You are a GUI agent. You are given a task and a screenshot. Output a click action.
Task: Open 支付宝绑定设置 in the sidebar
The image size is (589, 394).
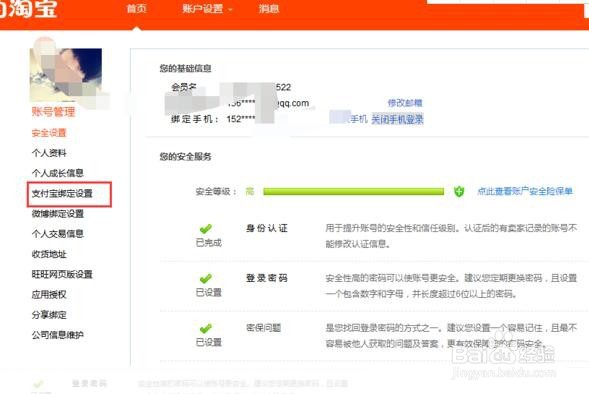pyautogui.click(x=62, y=194)
